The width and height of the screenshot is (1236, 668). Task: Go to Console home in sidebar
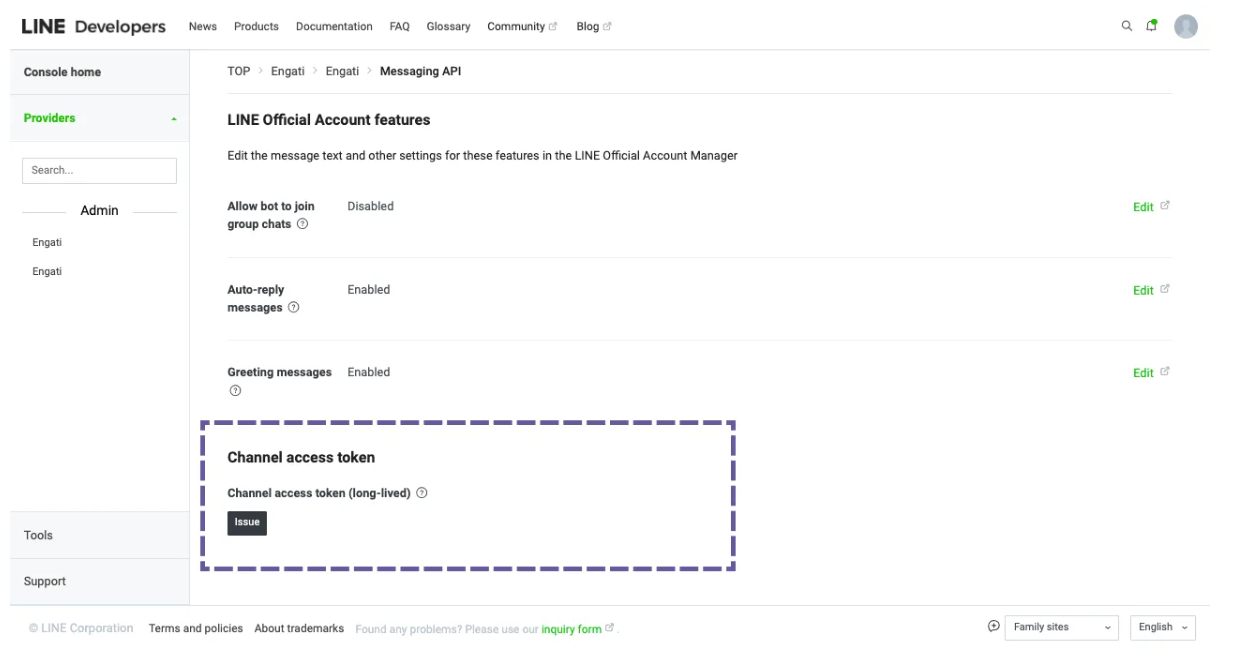click(62, 72)
